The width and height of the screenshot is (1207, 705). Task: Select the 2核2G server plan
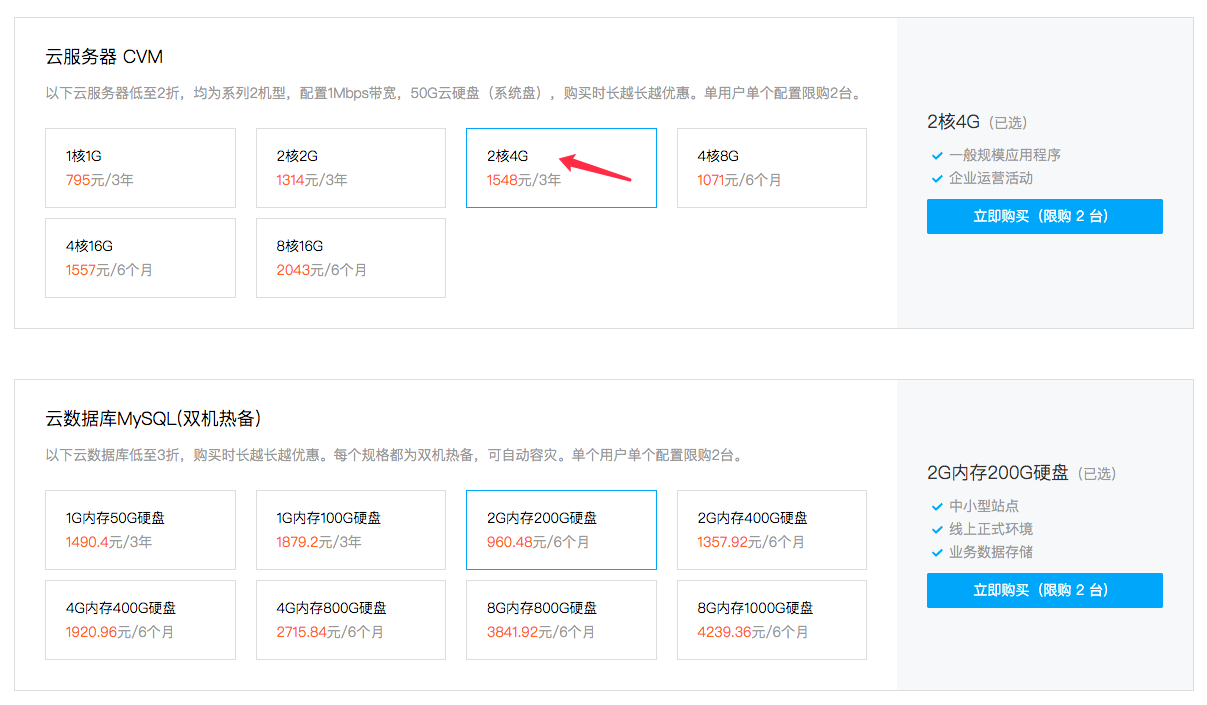(351, 167)
